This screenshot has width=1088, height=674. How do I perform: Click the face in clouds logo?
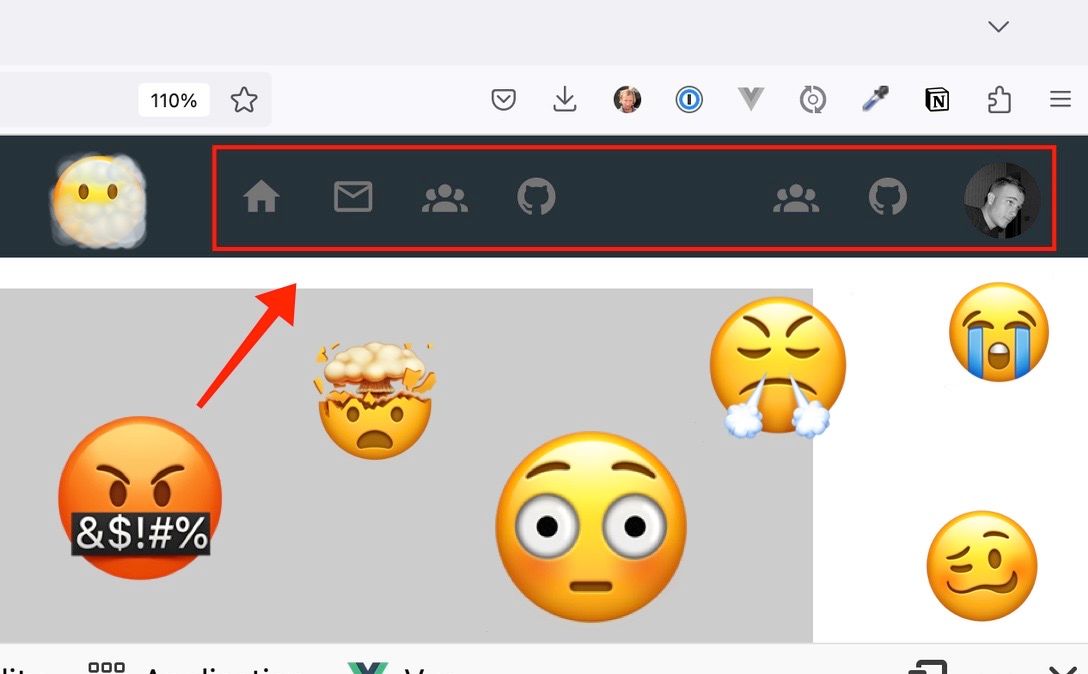pyautogui.click(x=99, y=201)
